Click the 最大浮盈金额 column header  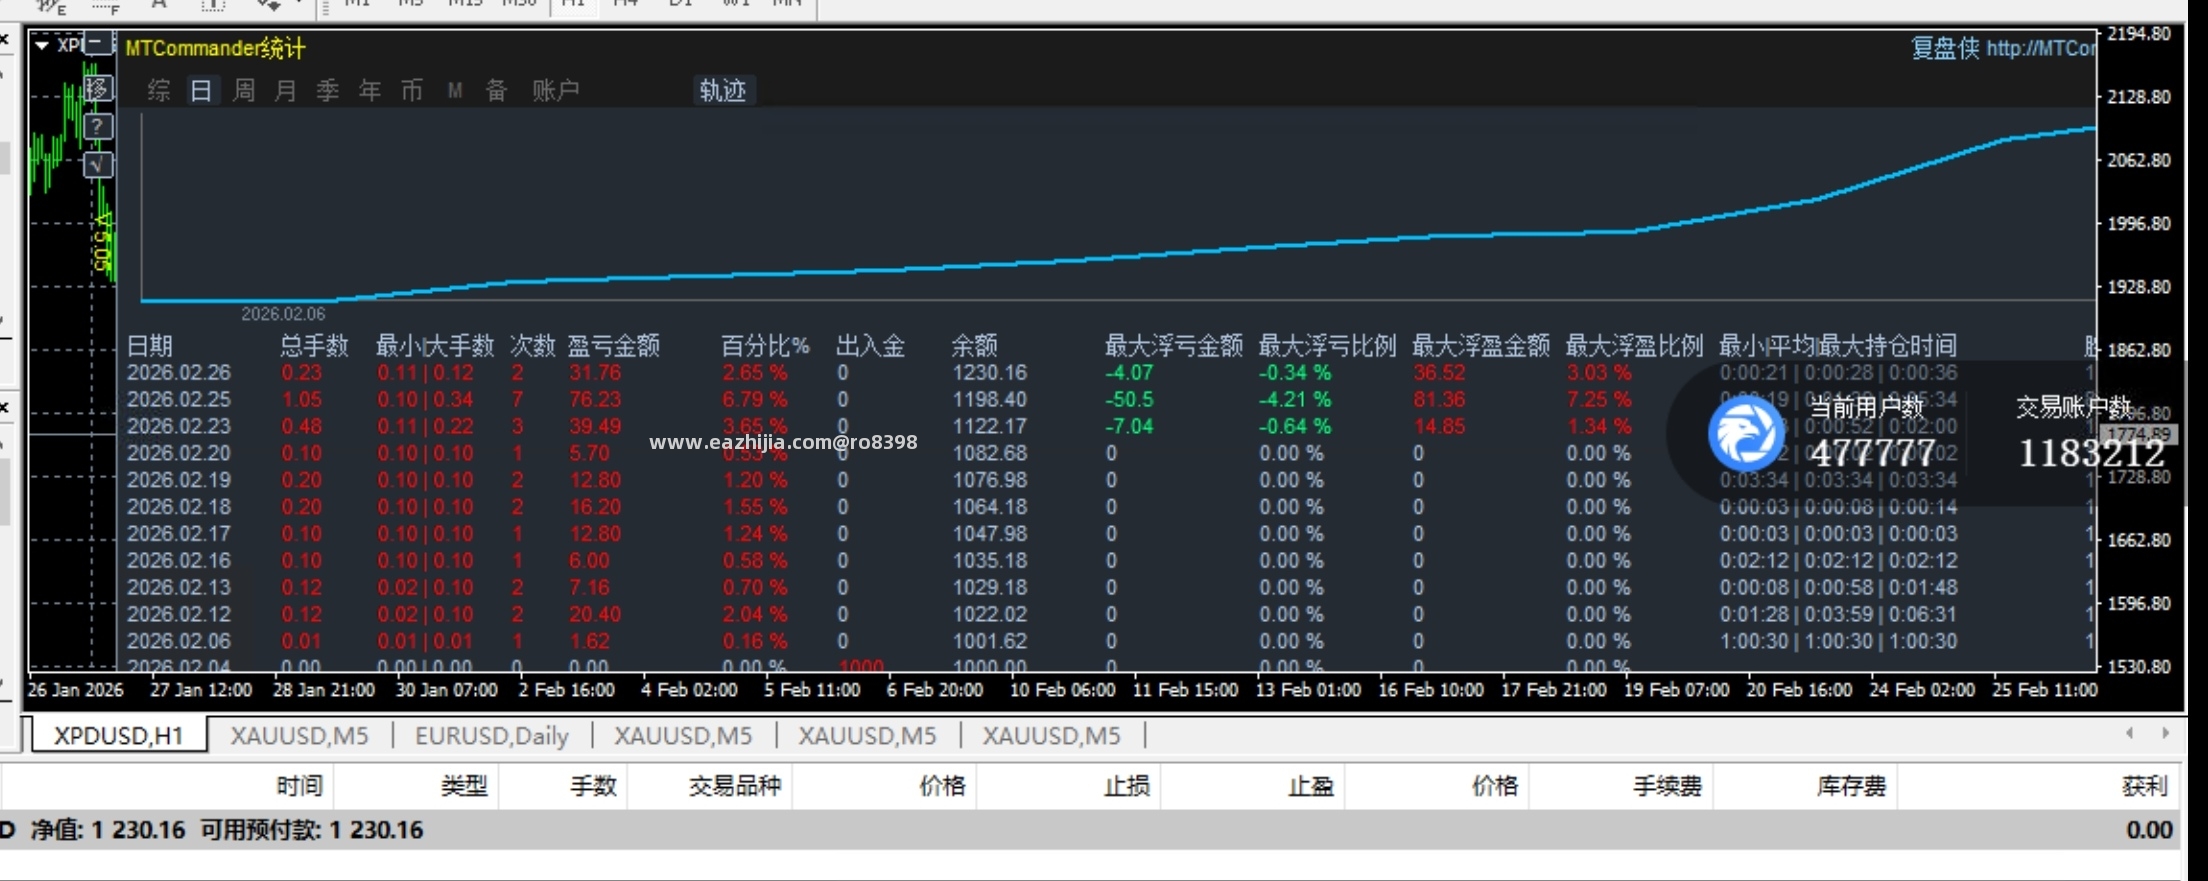tap(1480, 346)
